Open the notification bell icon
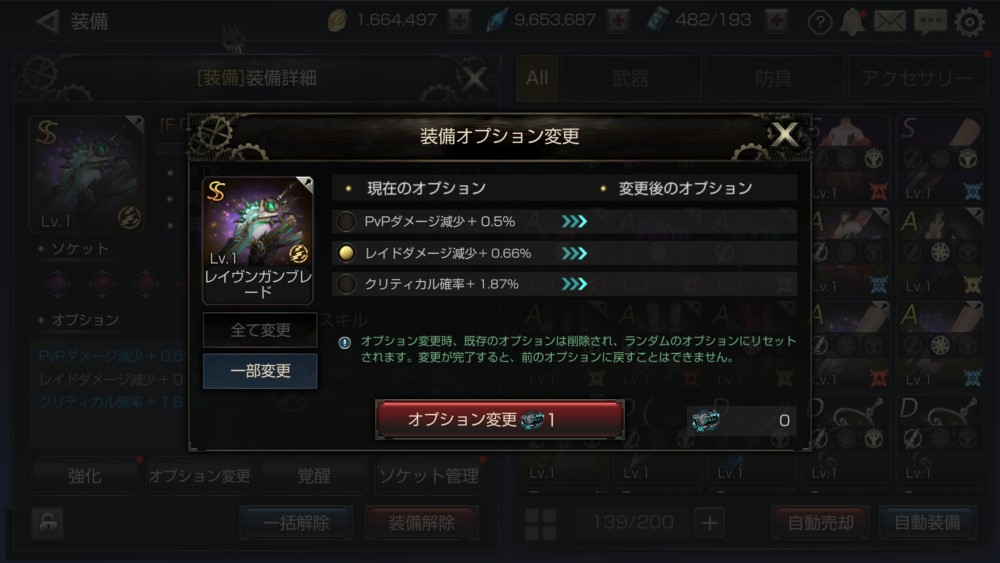The height and width of the screenshot is (563, 1000). click(x=852, y=22)
